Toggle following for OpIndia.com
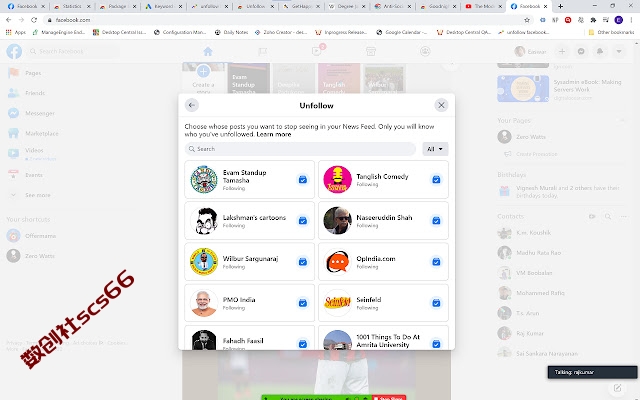640x400 pixels. point(436,262)
